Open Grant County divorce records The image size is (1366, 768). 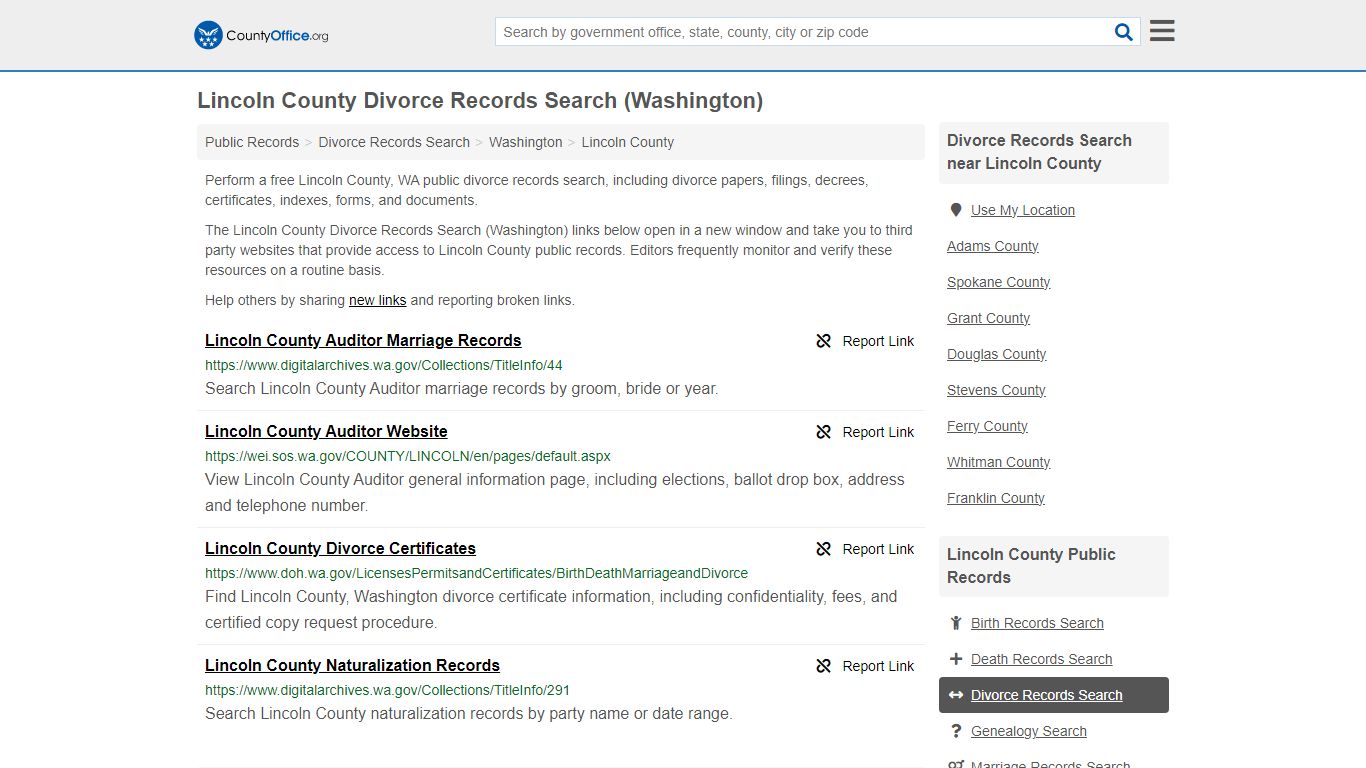point(989,318)
